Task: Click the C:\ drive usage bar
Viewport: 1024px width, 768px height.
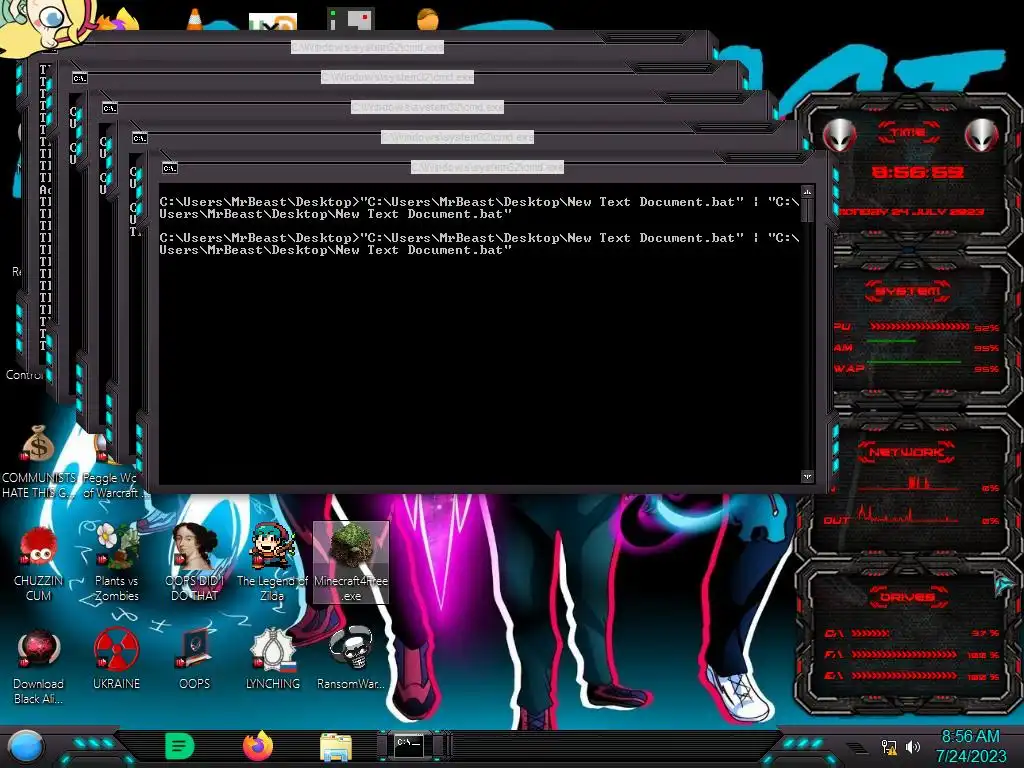Action: (x=870, y=633)
